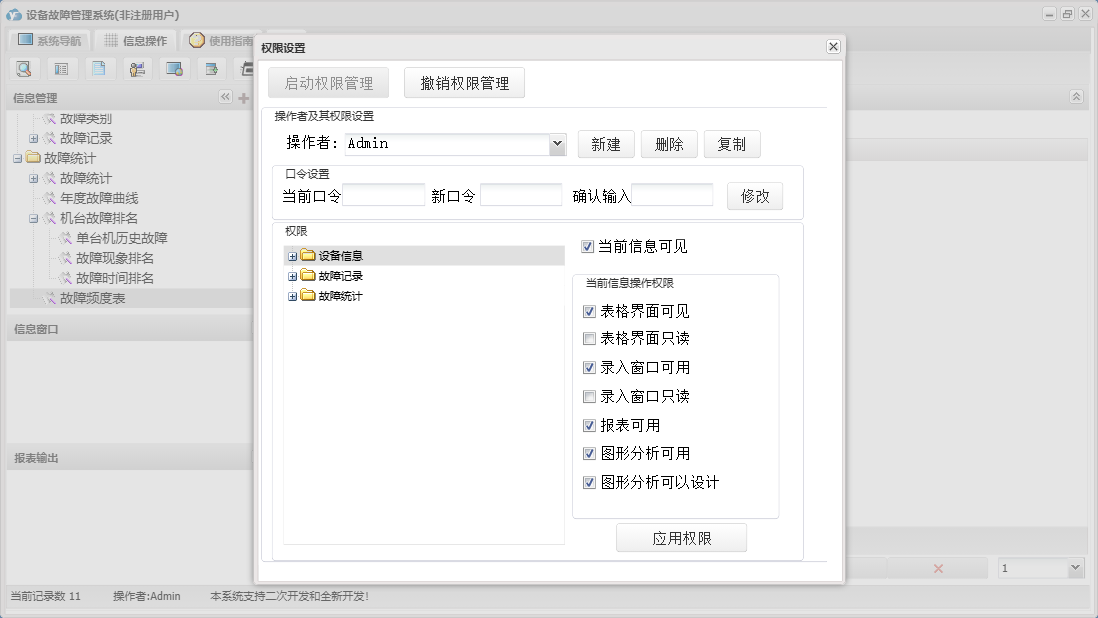The width and height of the screenshot is (1098, 618).
Task: Click 启动权限管理 button
Action: coord(328,83)
